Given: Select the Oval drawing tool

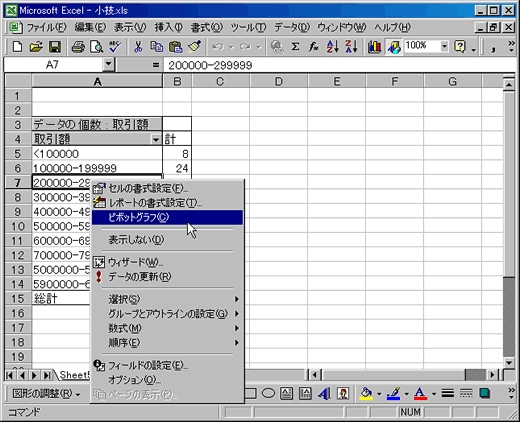Looking at the screenshot, I should click(268, 394).
